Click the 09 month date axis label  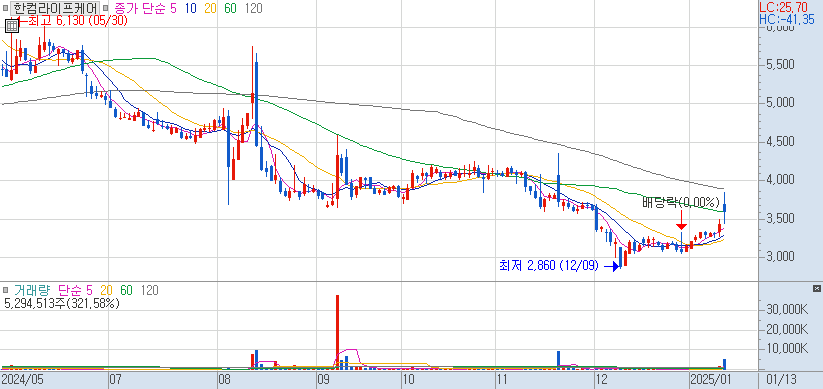tap(324, 379)
